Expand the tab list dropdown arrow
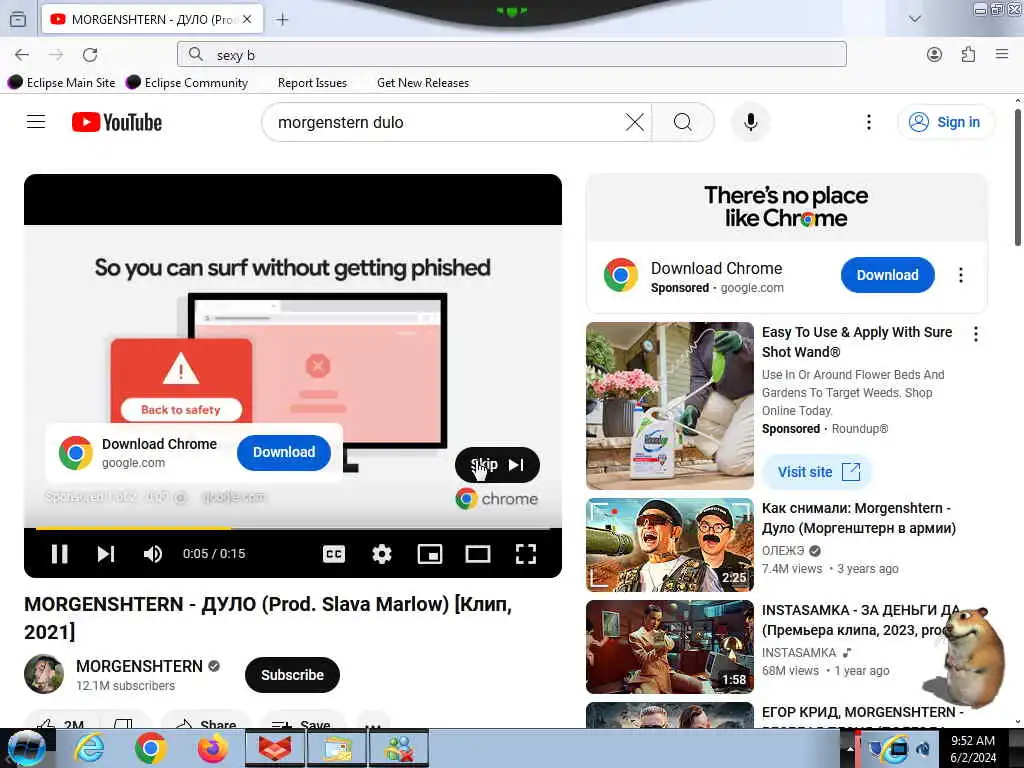 coord(915,19)
